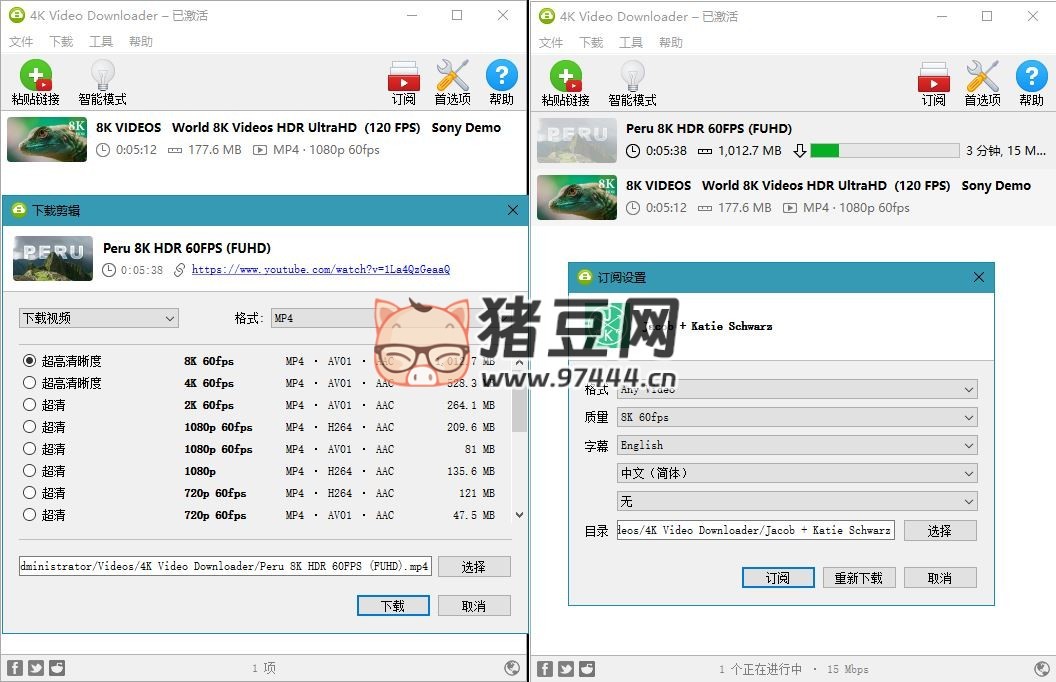
Task: Open Subscriptions toolbar icon in left window
Action: point(403,78)
